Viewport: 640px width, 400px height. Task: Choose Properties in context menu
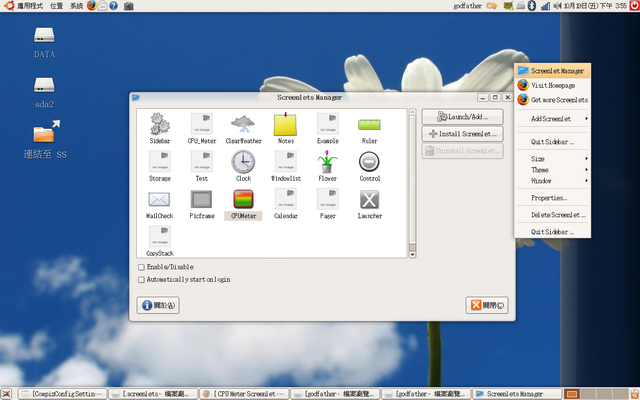[552, 198]
